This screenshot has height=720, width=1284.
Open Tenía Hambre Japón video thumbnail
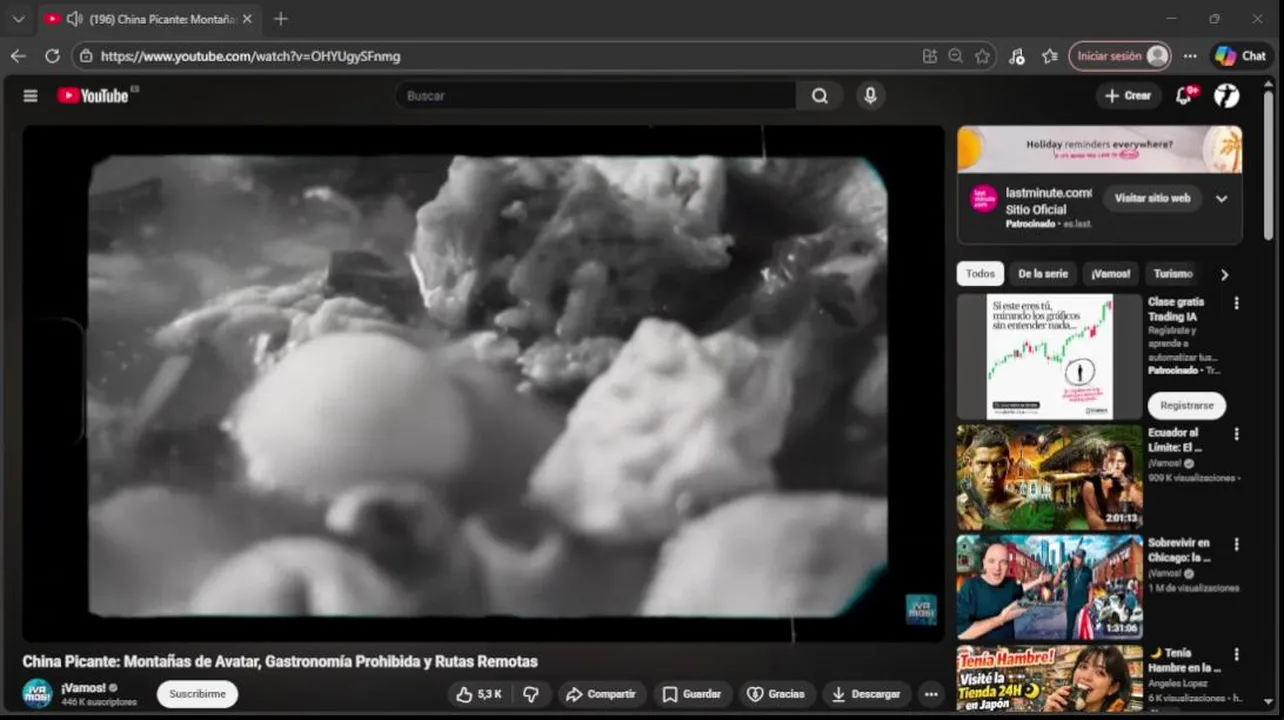1049,679
